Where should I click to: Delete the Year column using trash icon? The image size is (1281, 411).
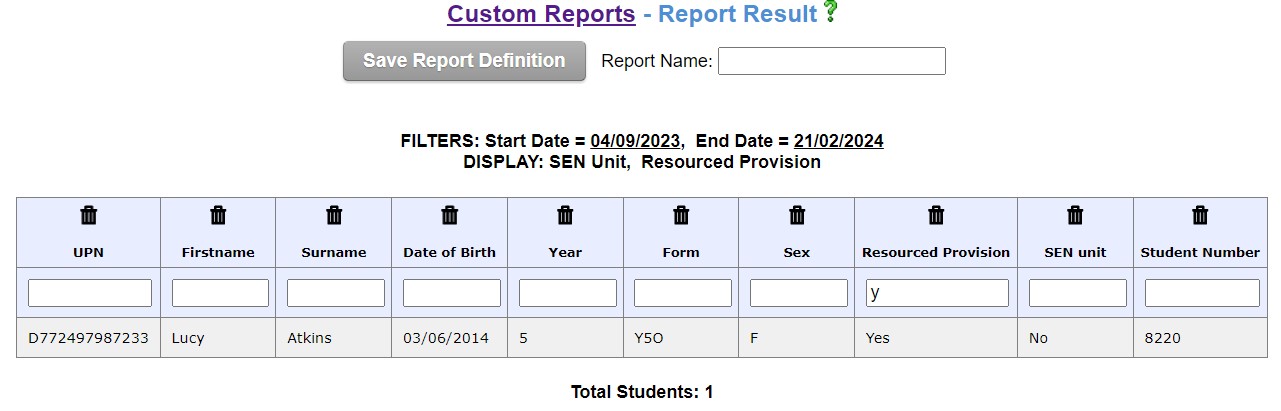pyautogui.click(x=565, y=215)
